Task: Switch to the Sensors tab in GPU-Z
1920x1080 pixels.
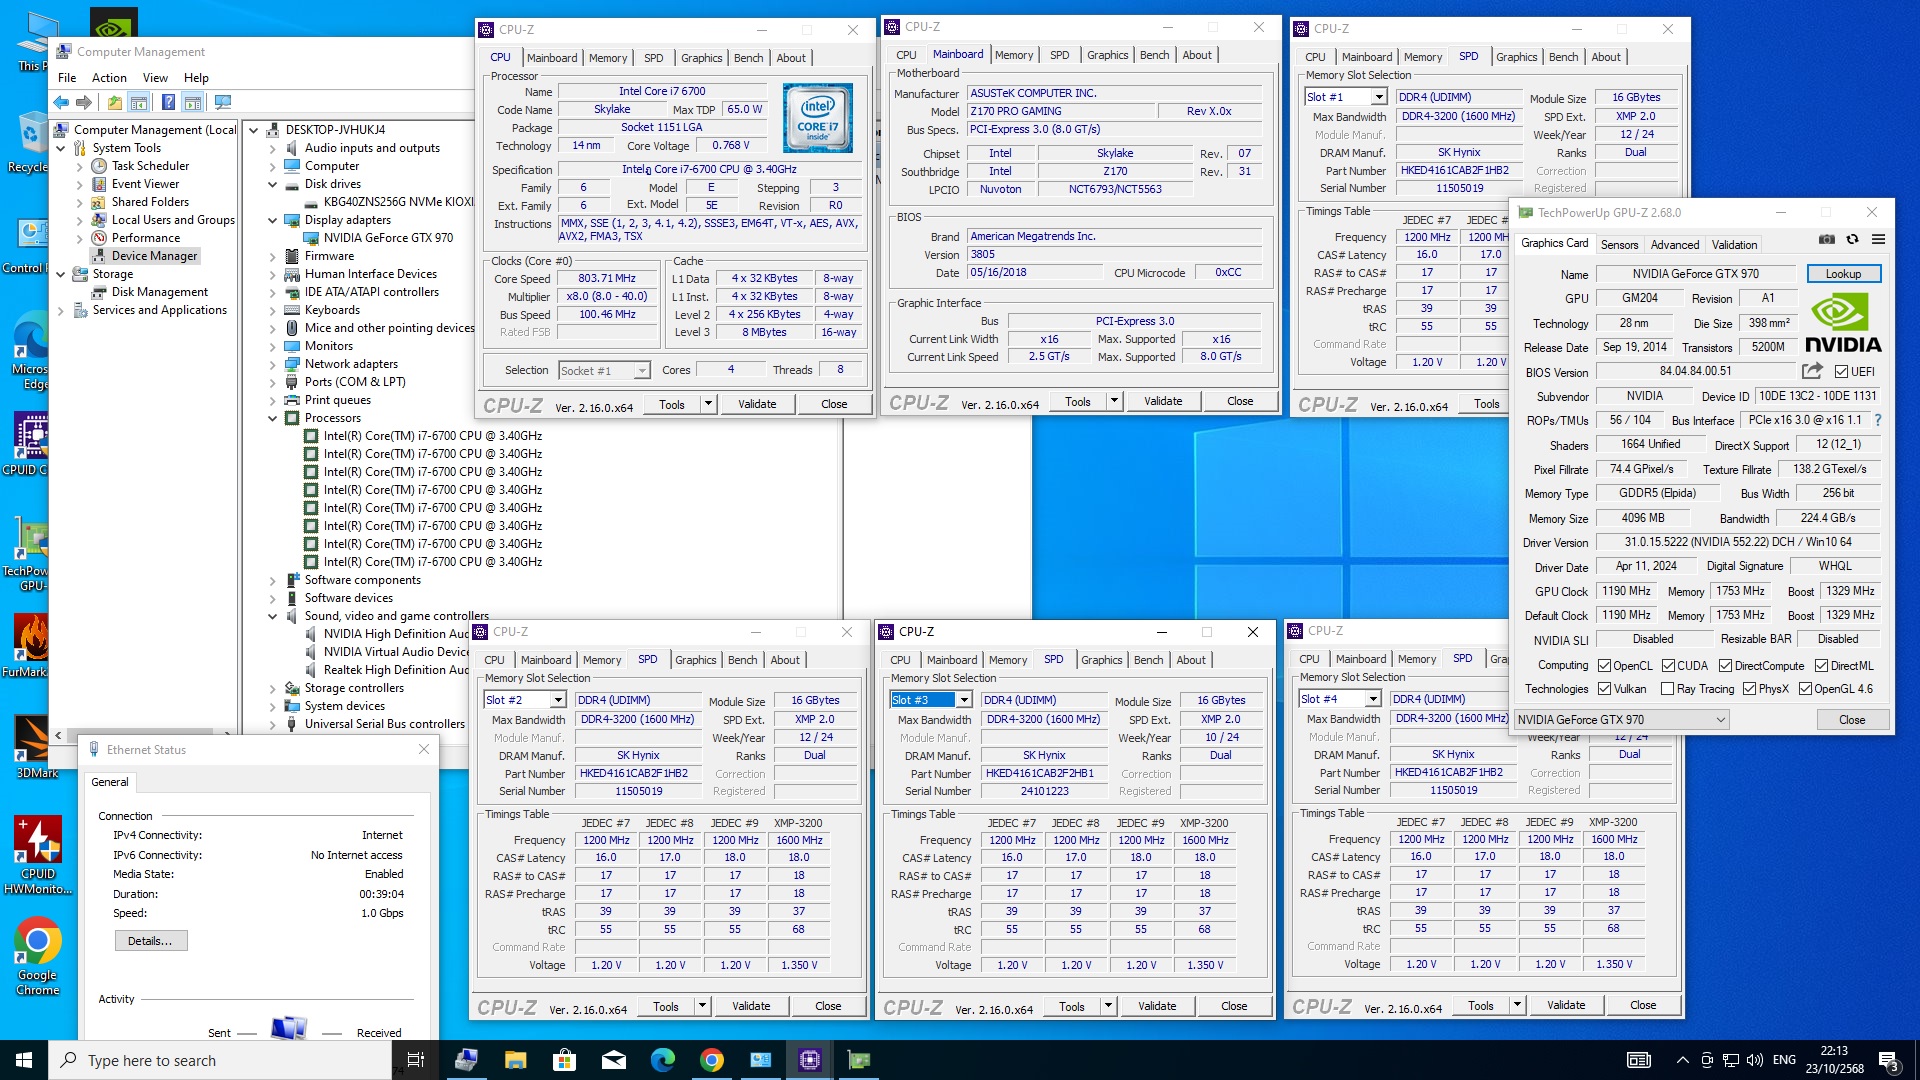Action: point(1618,244)
